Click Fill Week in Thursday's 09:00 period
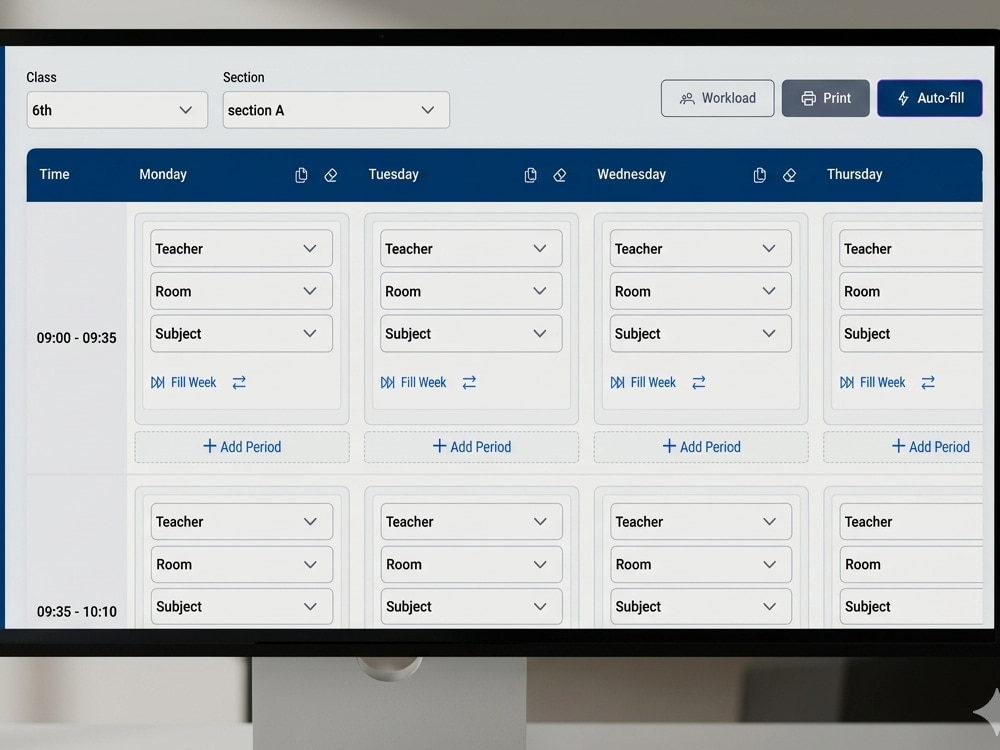 point(872,382)
